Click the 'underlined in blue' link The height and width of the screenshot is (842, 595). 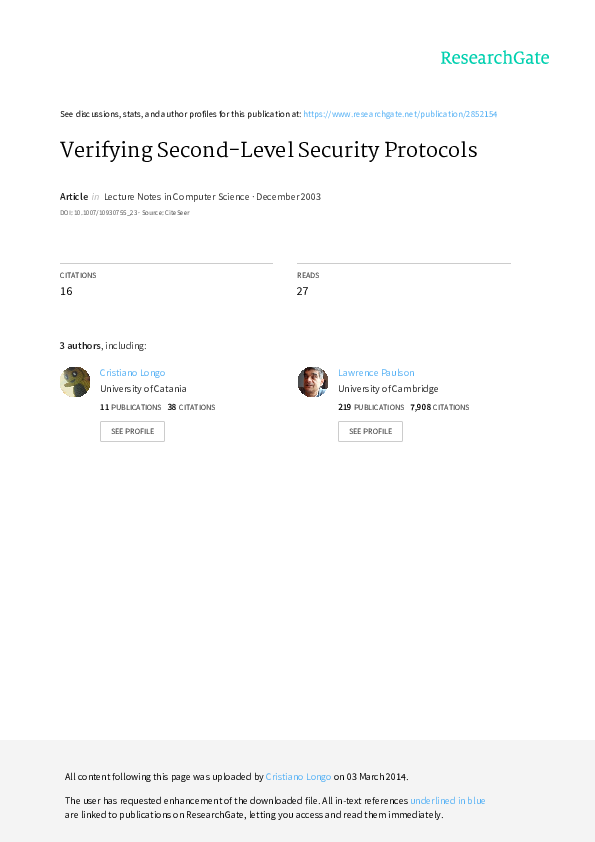click(448, 801)
